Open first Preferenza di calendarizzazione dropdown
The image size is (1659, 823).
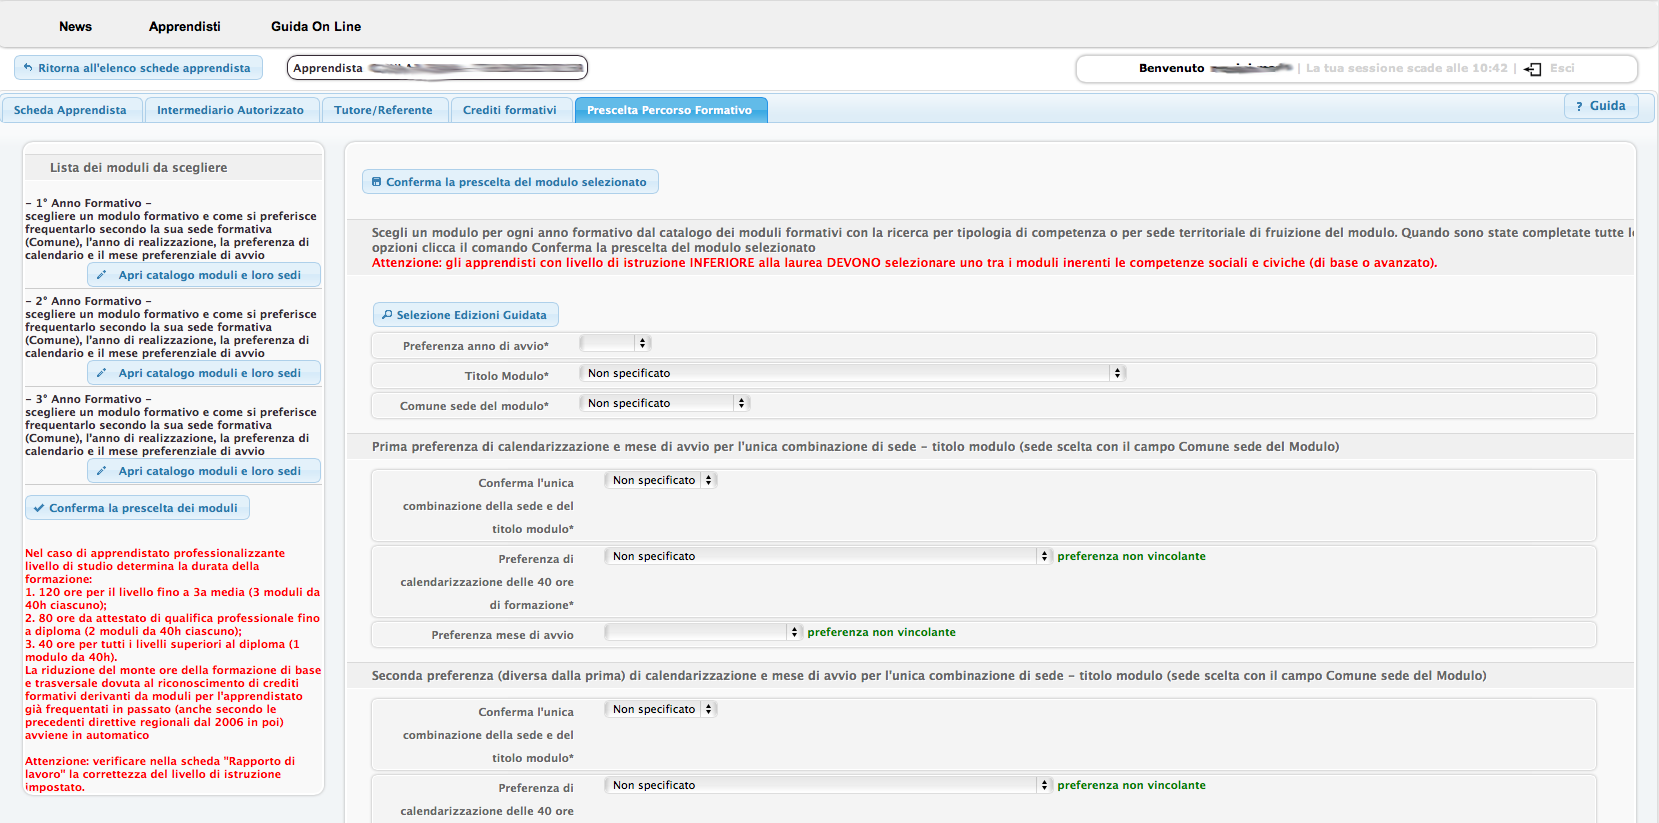828,556
